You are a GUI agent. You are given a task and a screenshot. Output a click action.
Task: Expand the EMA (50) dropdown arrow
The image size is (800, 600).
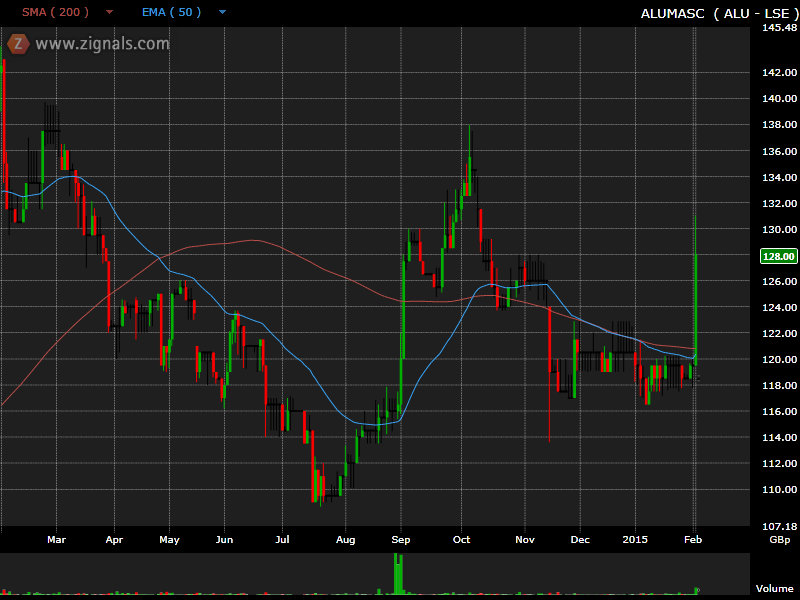[x=222, y=13]
